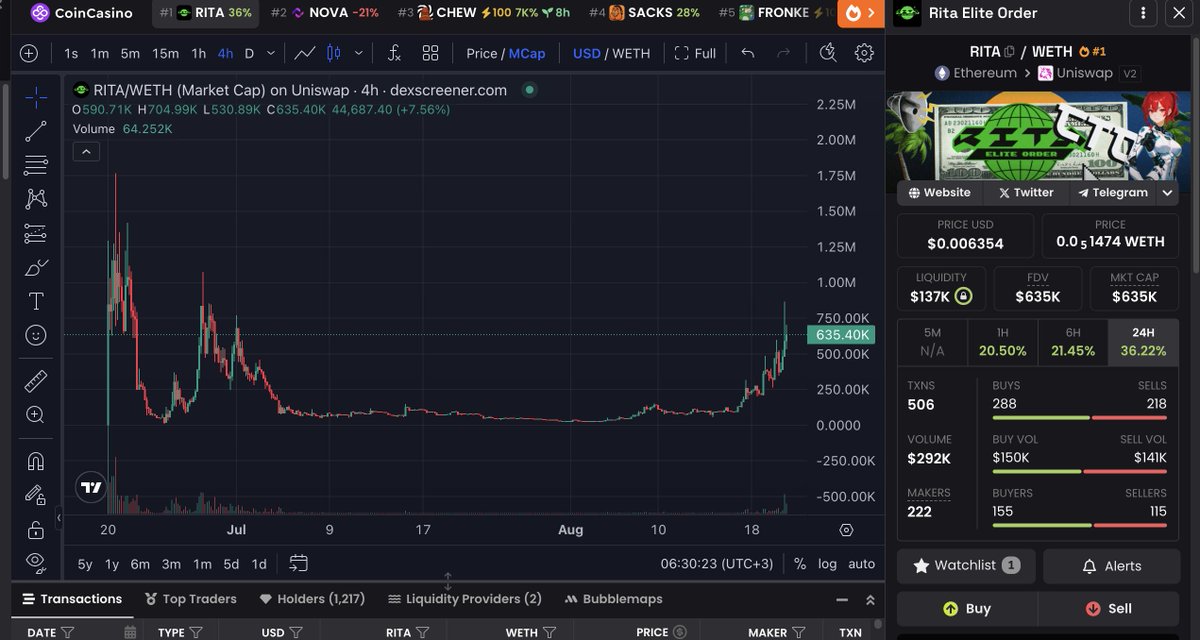This screenshot has height=640, width=1200.
Task: Expand the transactions panel upward
Action: pos(870,600)
